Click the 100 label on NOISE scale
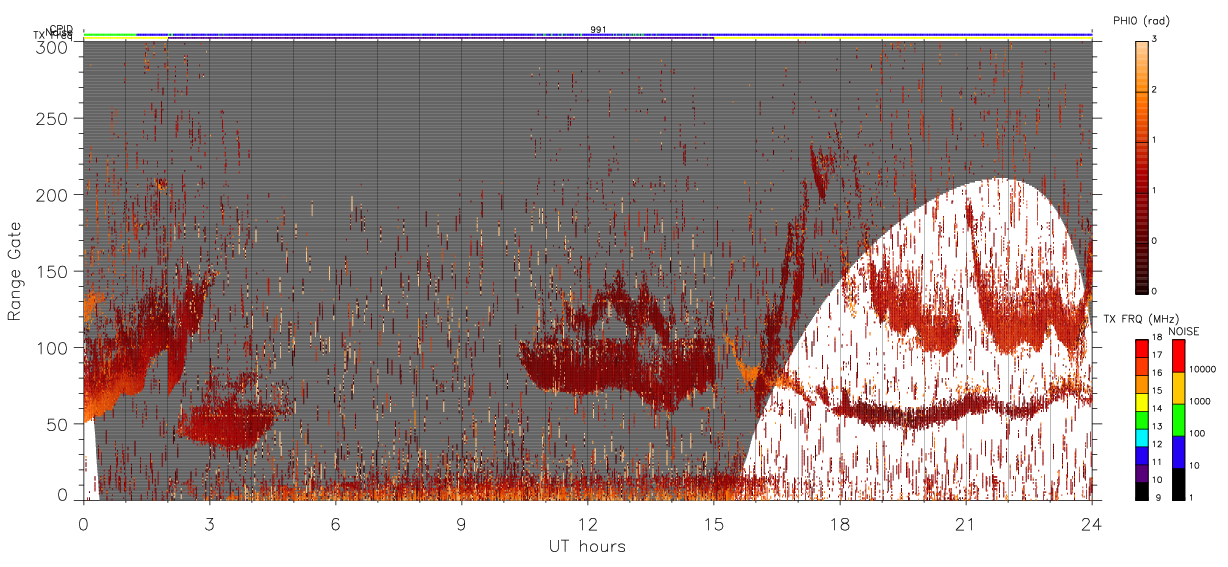Image resolution: width=1228 pixels, height=567 pixels. click(1197, 433)
